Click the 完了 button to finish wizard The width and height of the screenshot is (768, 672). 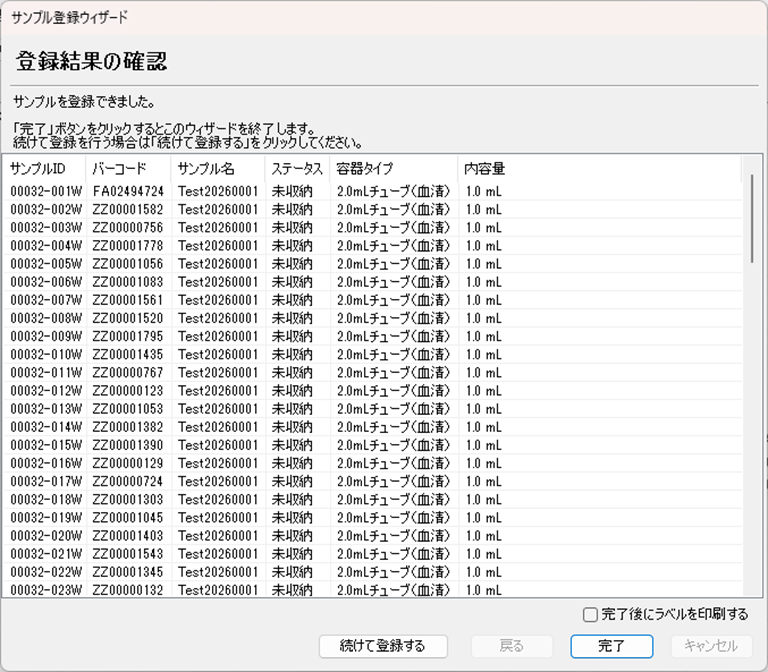(x=611, y=646)
